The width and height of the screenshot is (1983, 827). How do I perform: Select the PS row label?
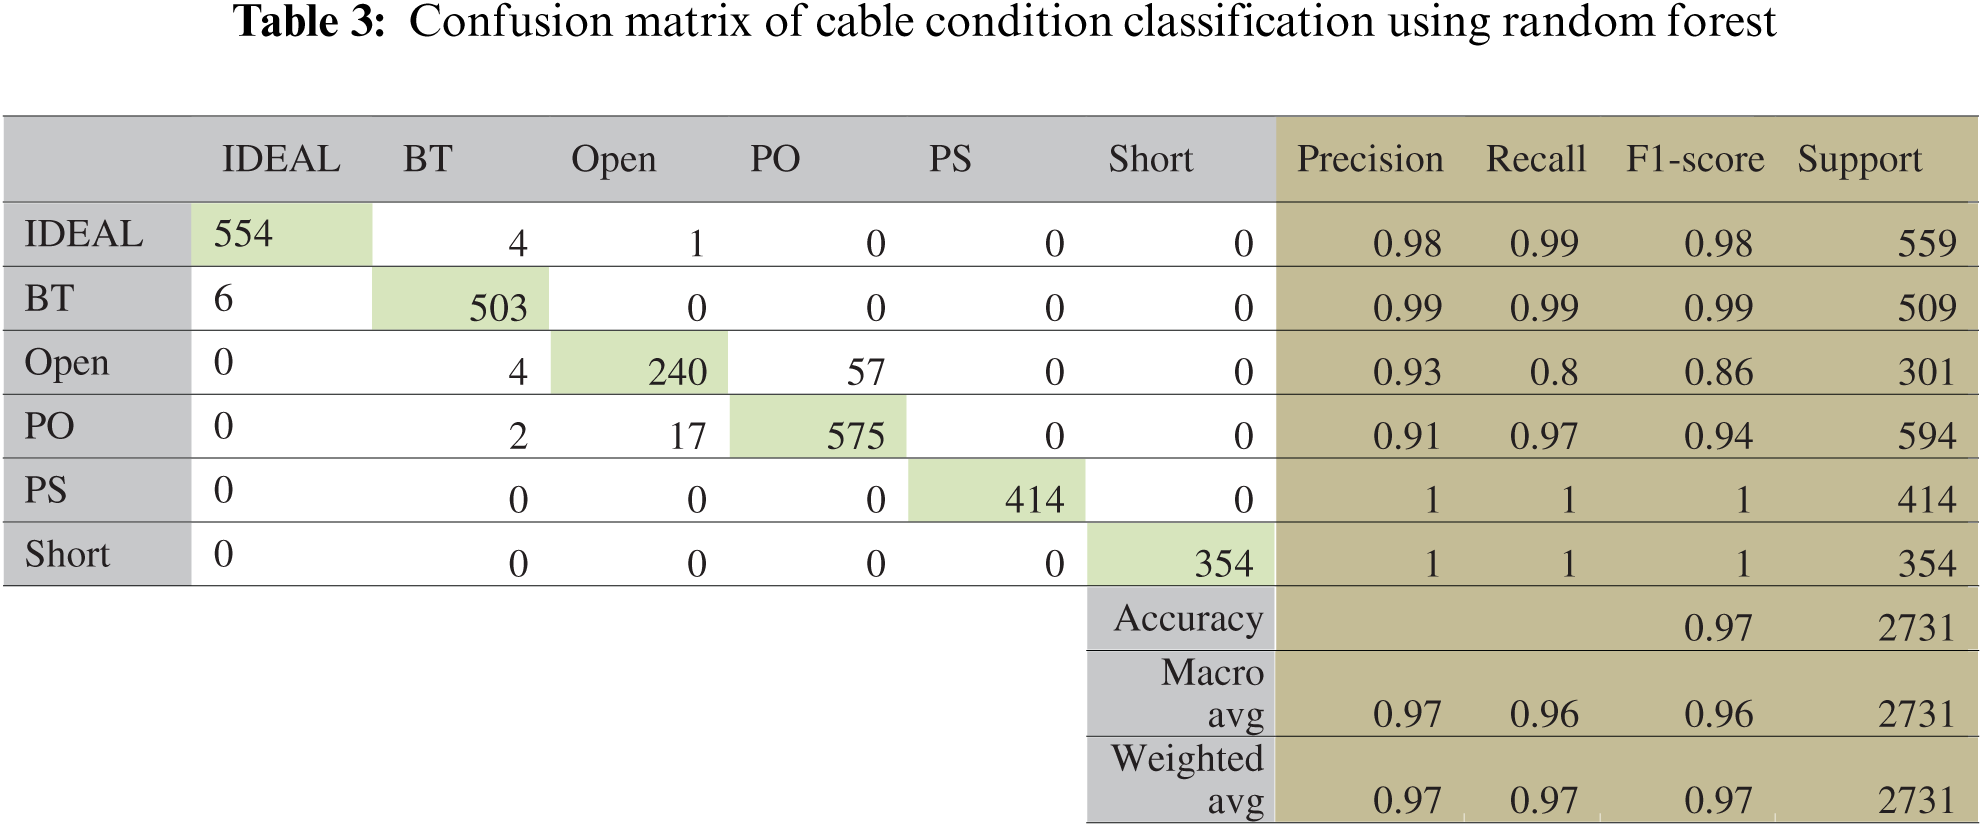click(x=46, y=491)
